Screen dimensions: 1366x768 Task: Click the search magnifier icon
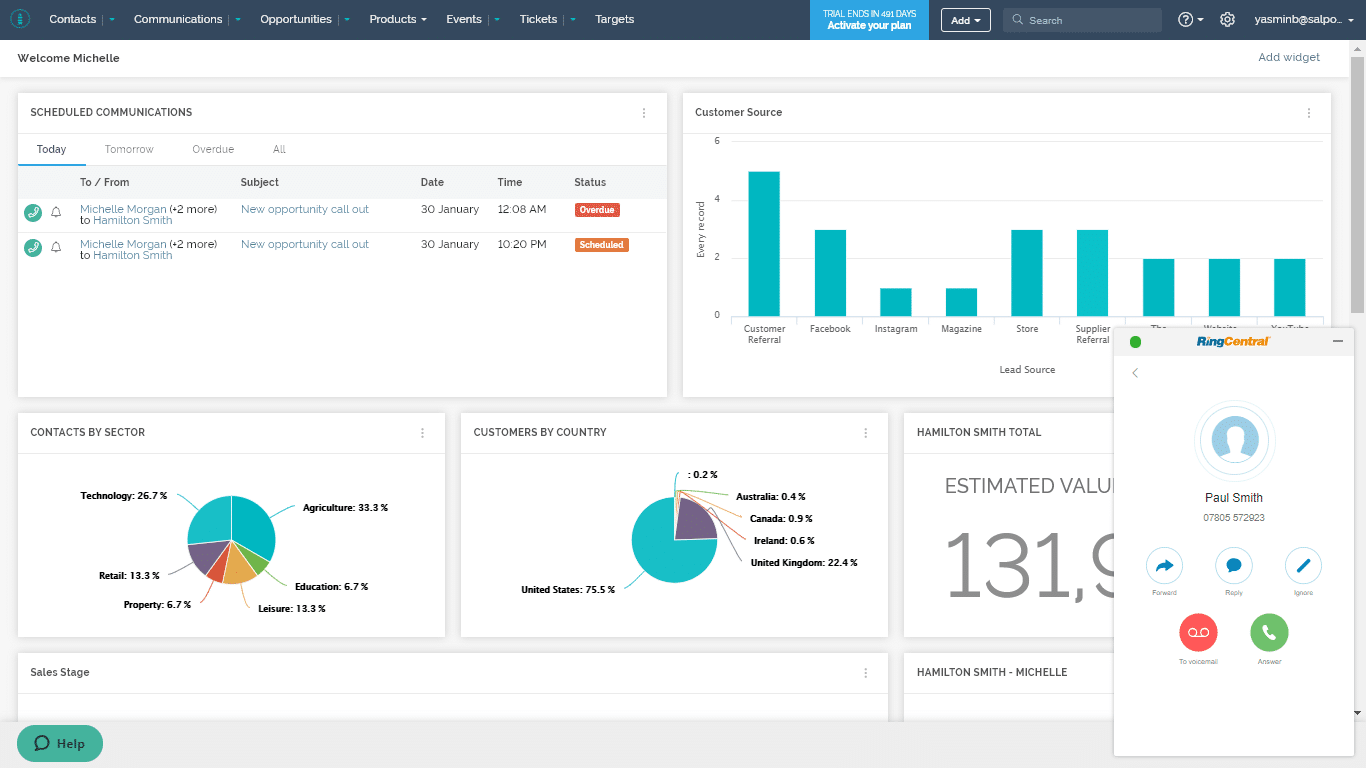pos(1017,20)
